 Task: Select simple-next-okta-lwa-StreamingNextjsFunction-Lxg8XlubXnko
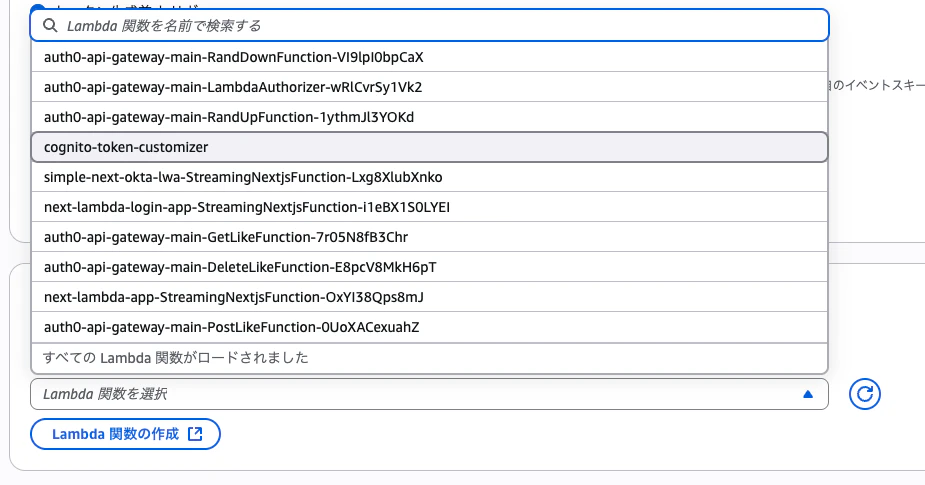click(x=429, y=177)
